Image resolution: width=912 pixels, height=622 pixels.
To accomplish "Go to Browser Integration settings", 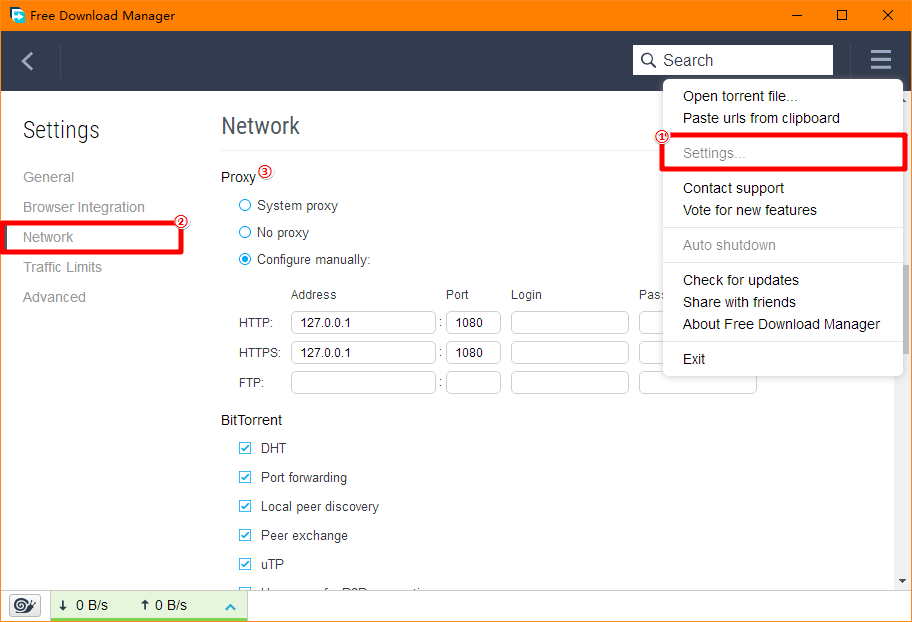I will (x=84, y=207).
